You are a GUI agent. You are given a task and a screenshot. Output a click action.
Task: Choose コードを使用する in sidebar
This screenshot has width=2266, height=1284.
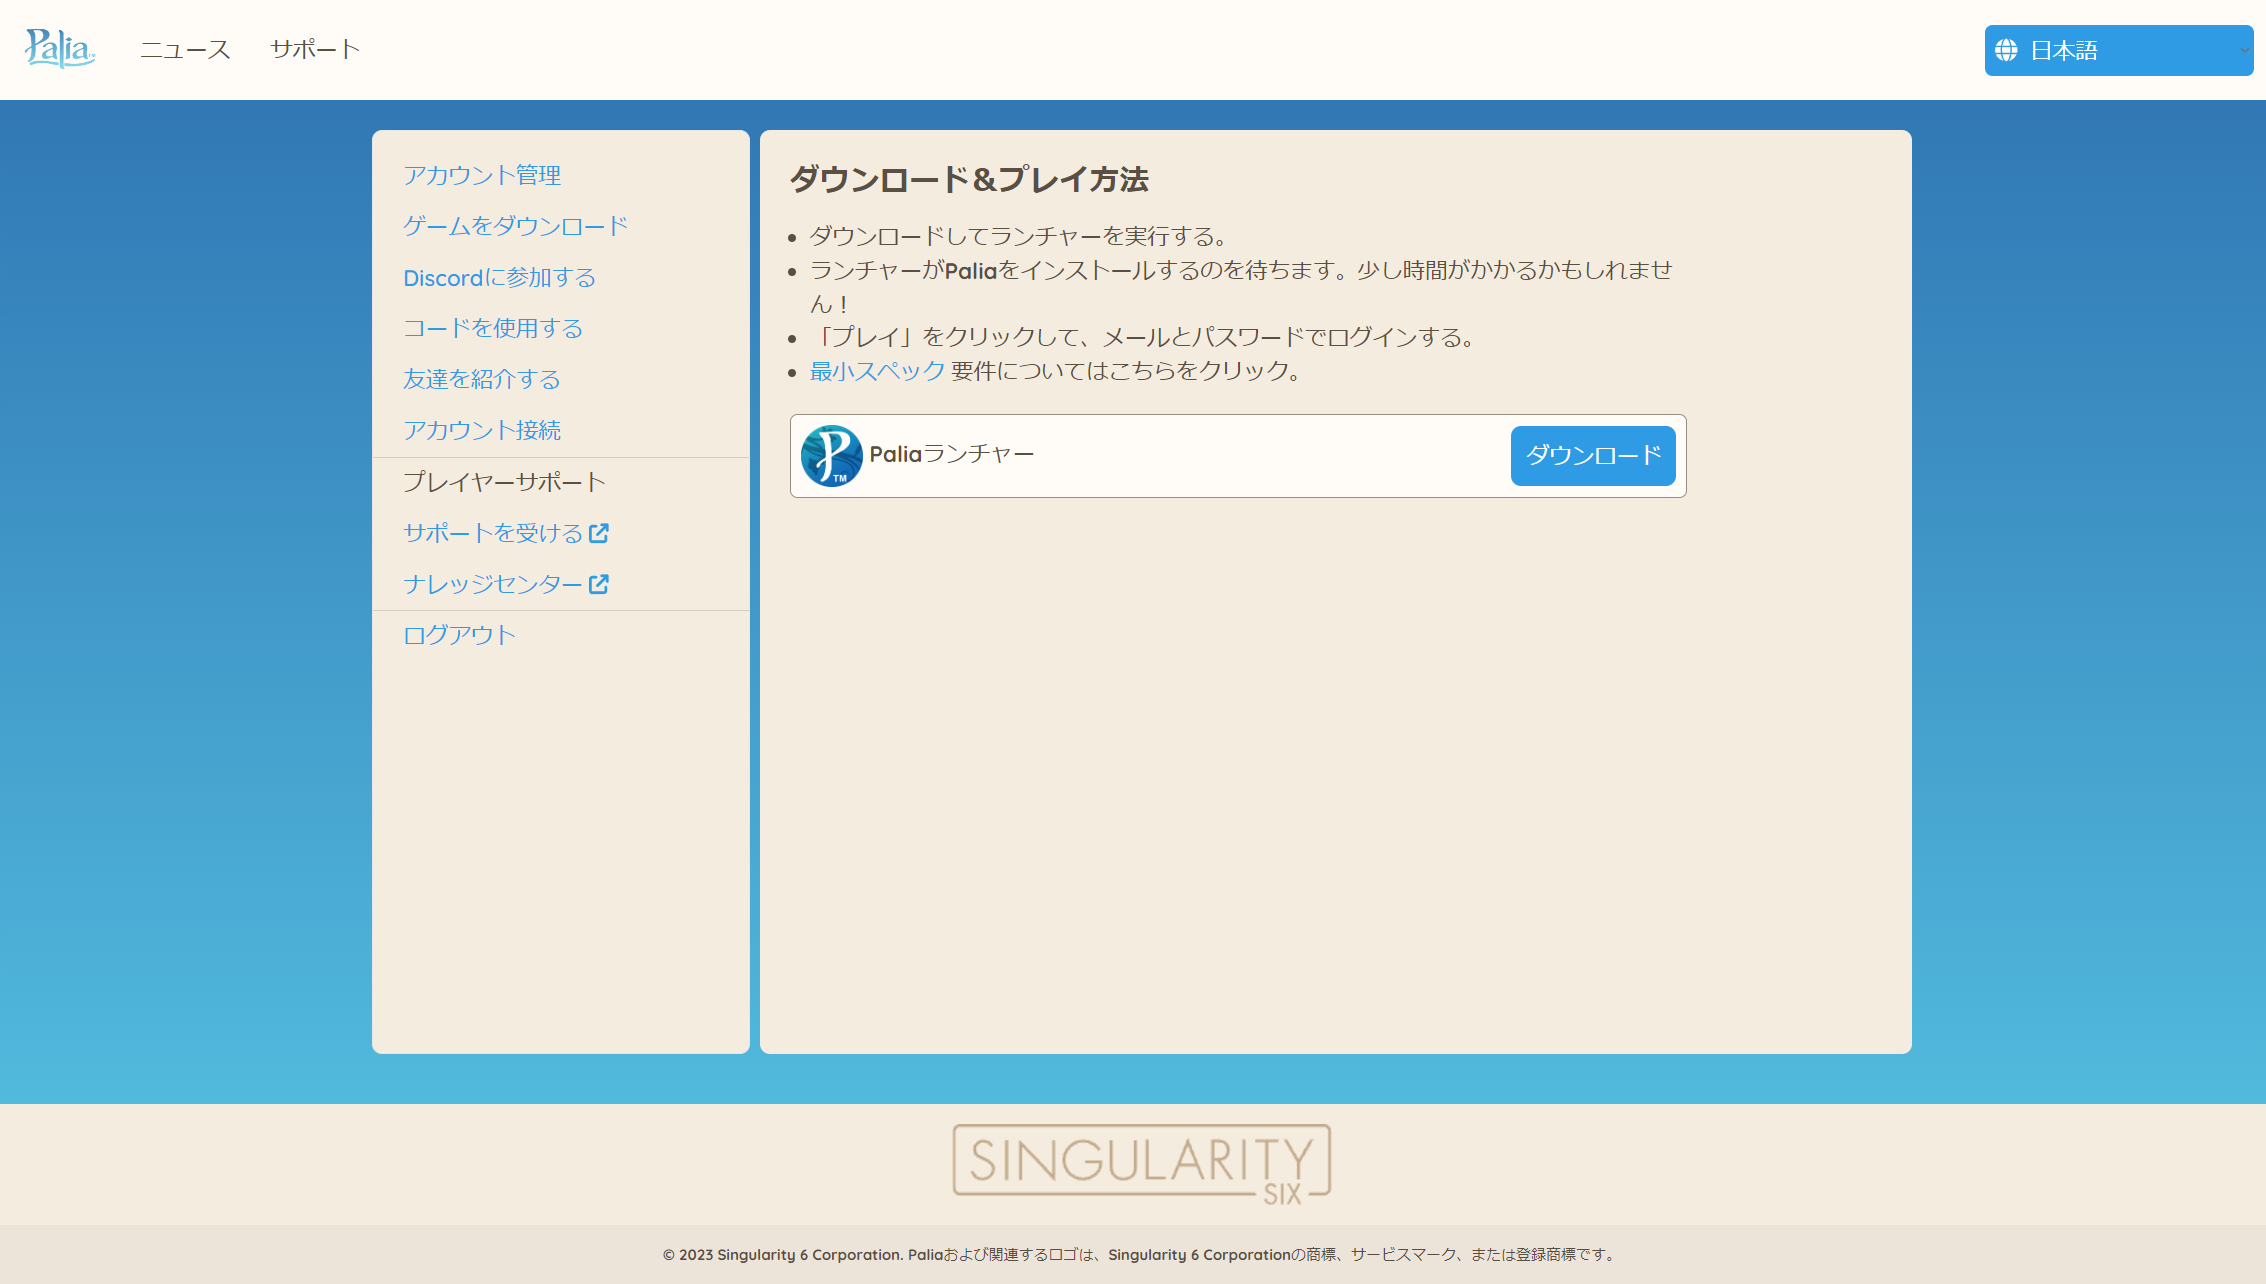(x=493, y=329)
